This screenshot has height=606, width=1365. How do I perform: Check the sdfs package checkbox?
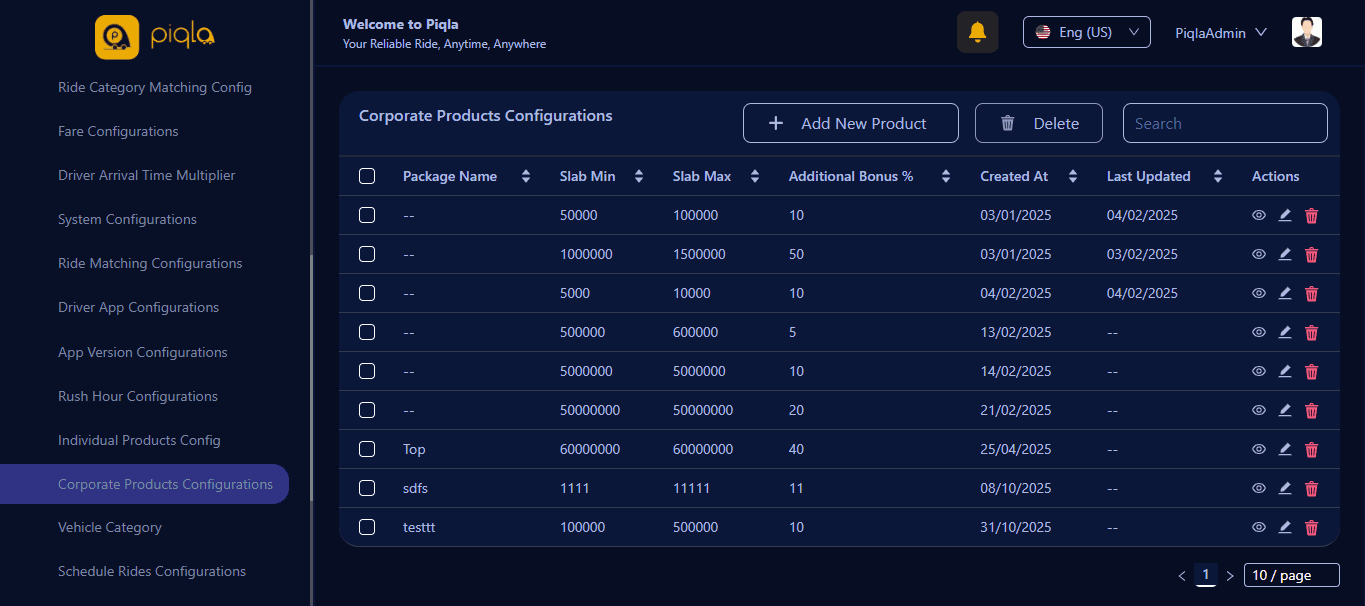point(367,488)
